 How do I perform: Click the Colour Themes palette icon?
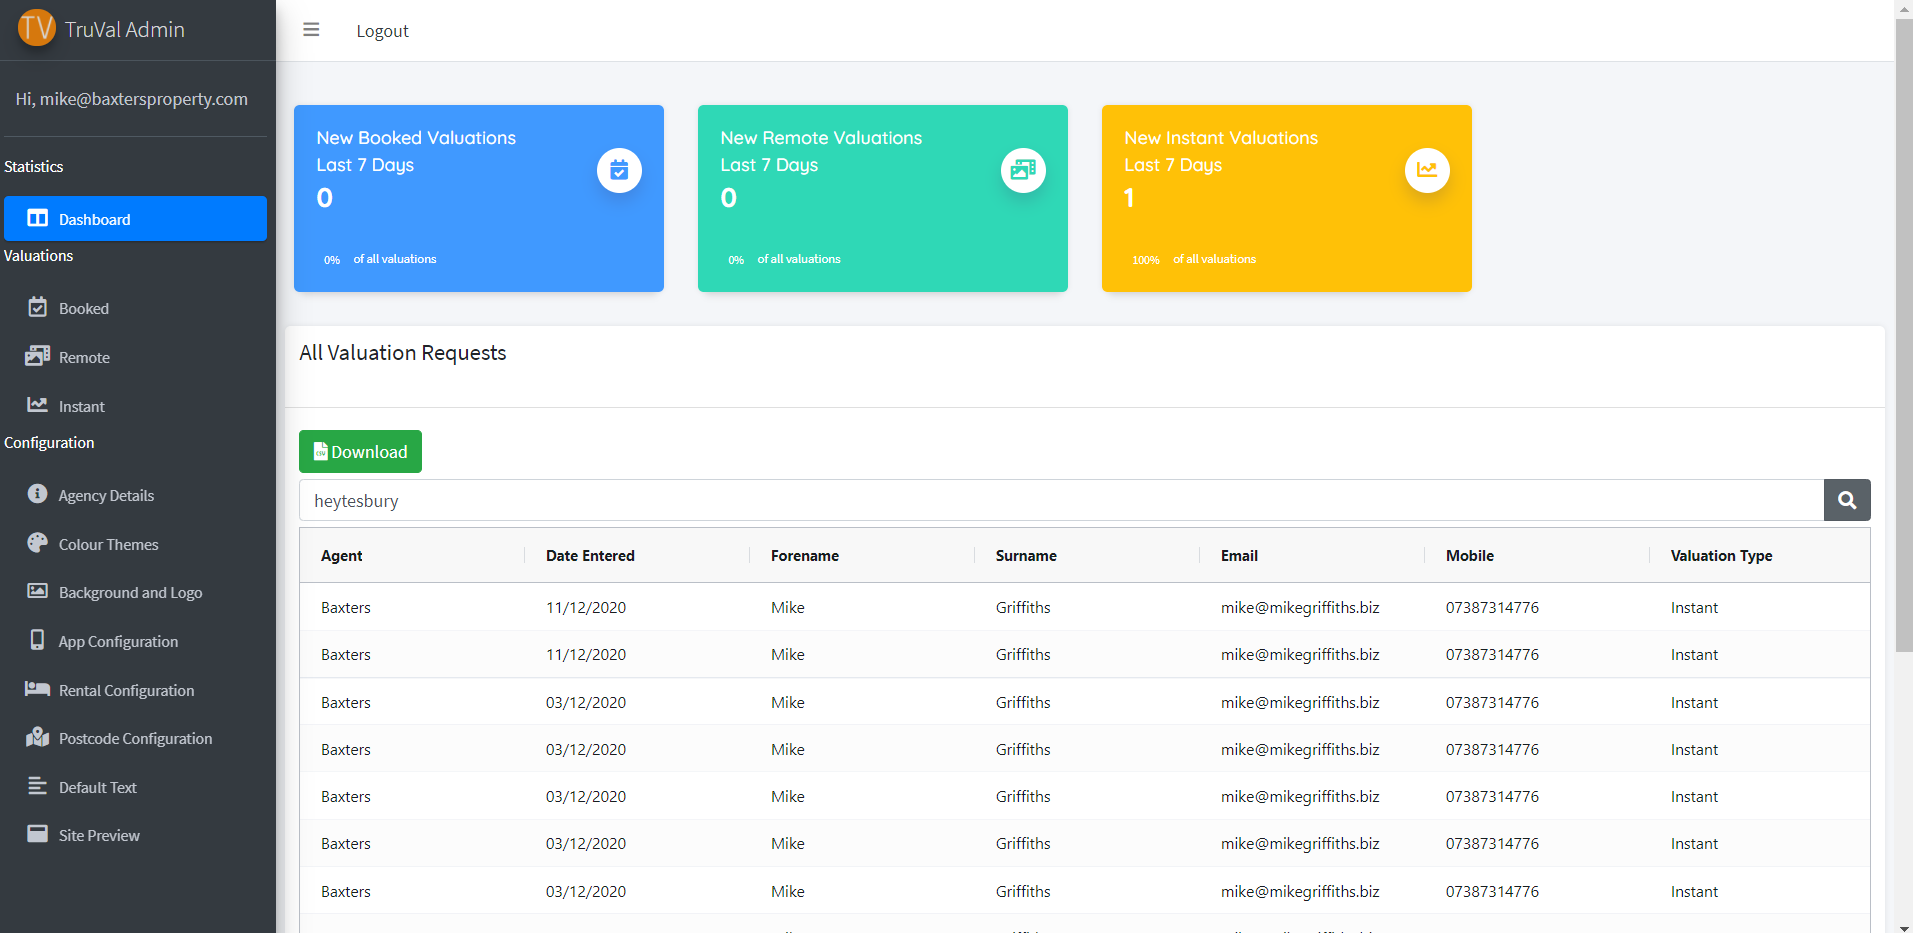38,543
